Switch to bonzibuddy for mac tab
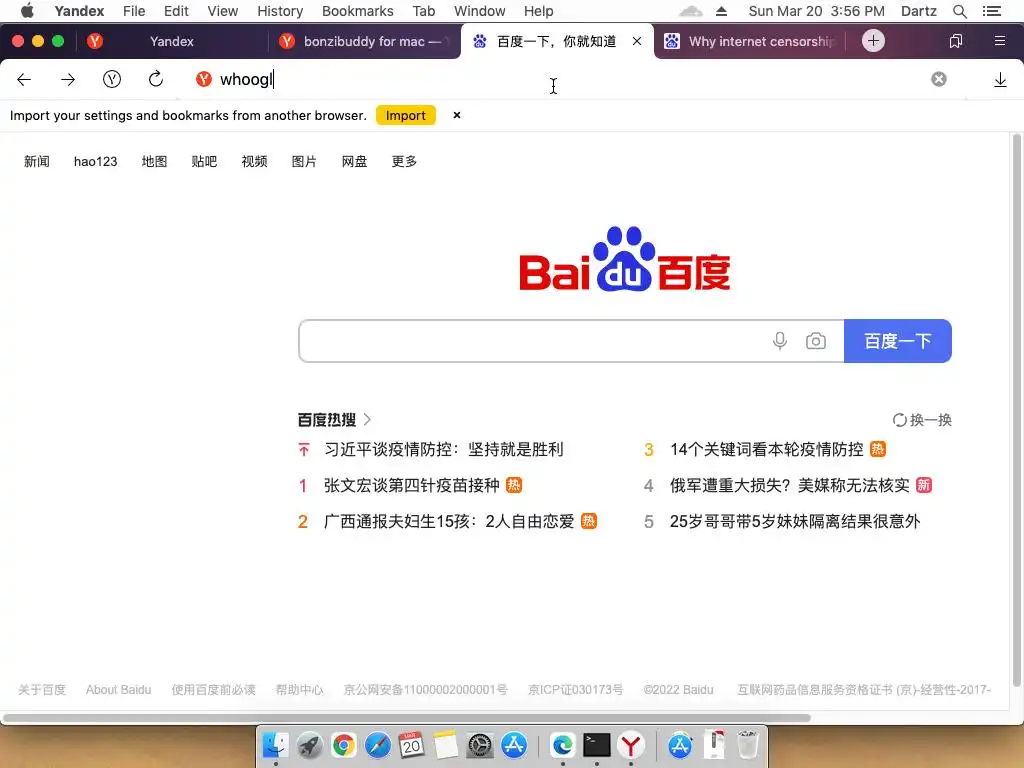 364,41
